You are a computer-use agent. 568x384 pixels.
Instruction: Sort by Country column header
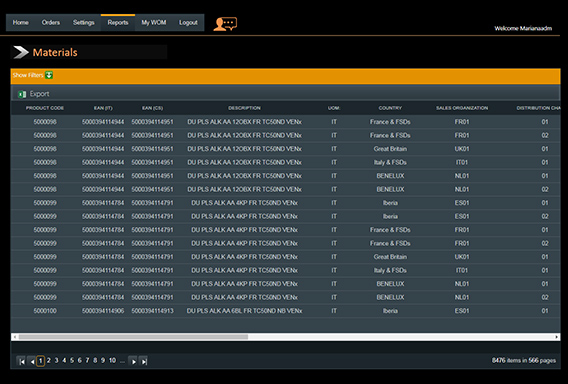coord(390,108)
